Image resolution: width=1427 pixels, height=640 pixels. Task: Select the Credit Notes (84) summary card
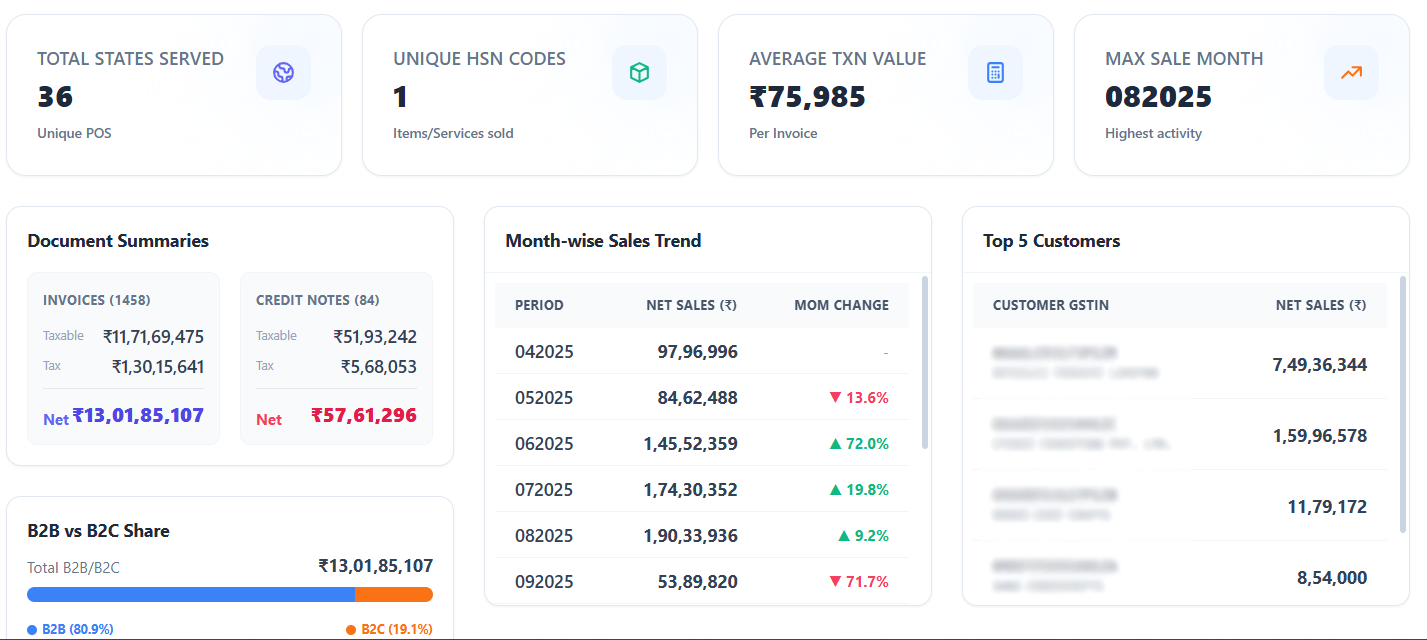point(336,358)
